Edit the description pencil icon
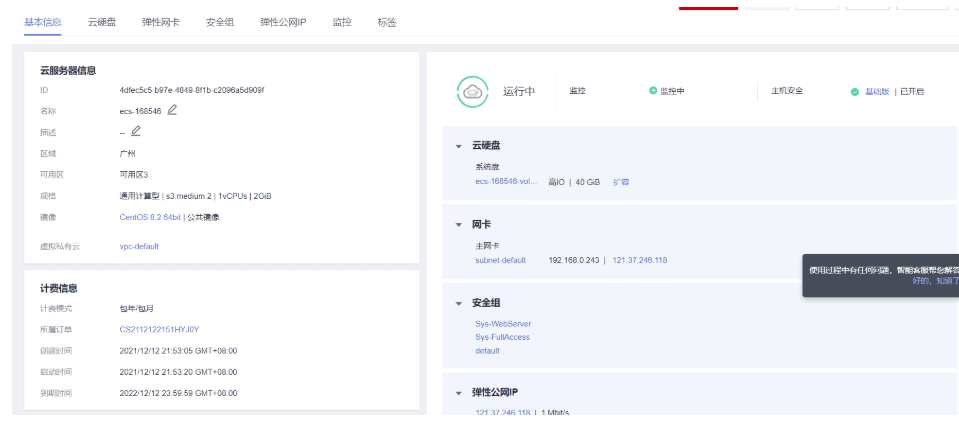 pos(136,131)
